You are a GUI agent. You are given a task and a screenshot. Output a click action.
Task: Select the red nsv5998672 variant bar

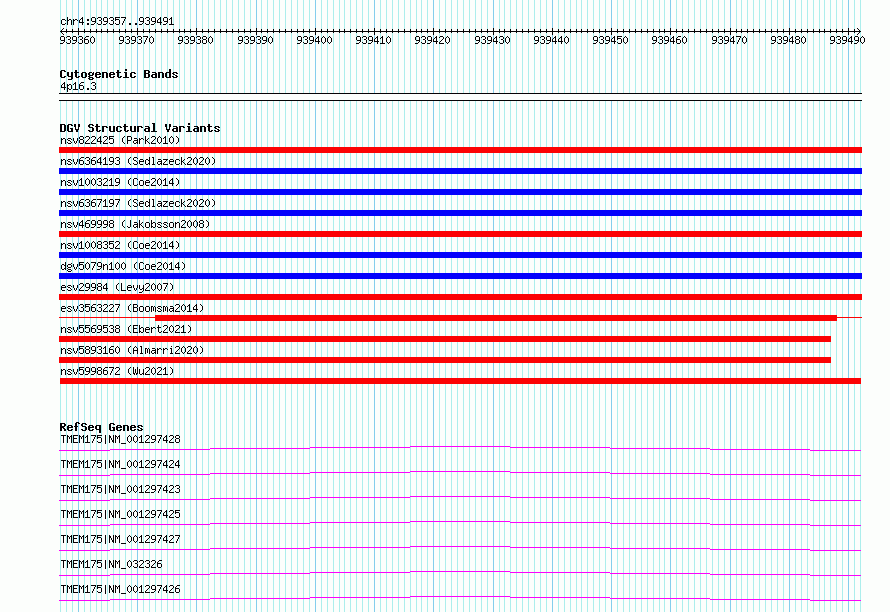click(x=460, y=381)
